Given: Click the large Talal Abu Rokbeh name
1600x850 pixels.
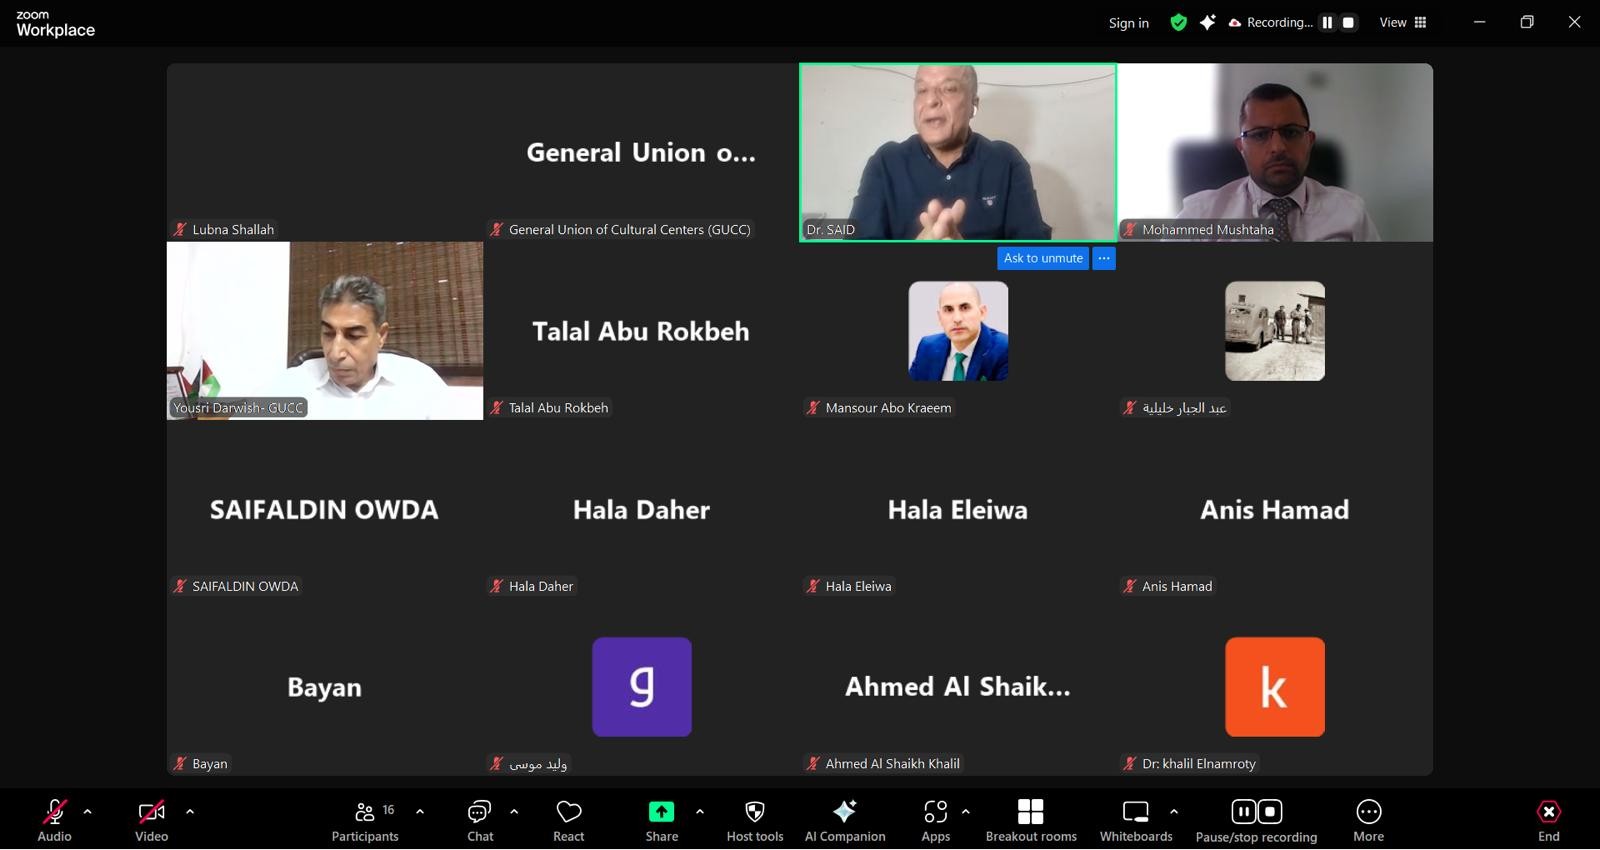Looking at the screenshot, I should pyautogui.click(x=641, y=331).
